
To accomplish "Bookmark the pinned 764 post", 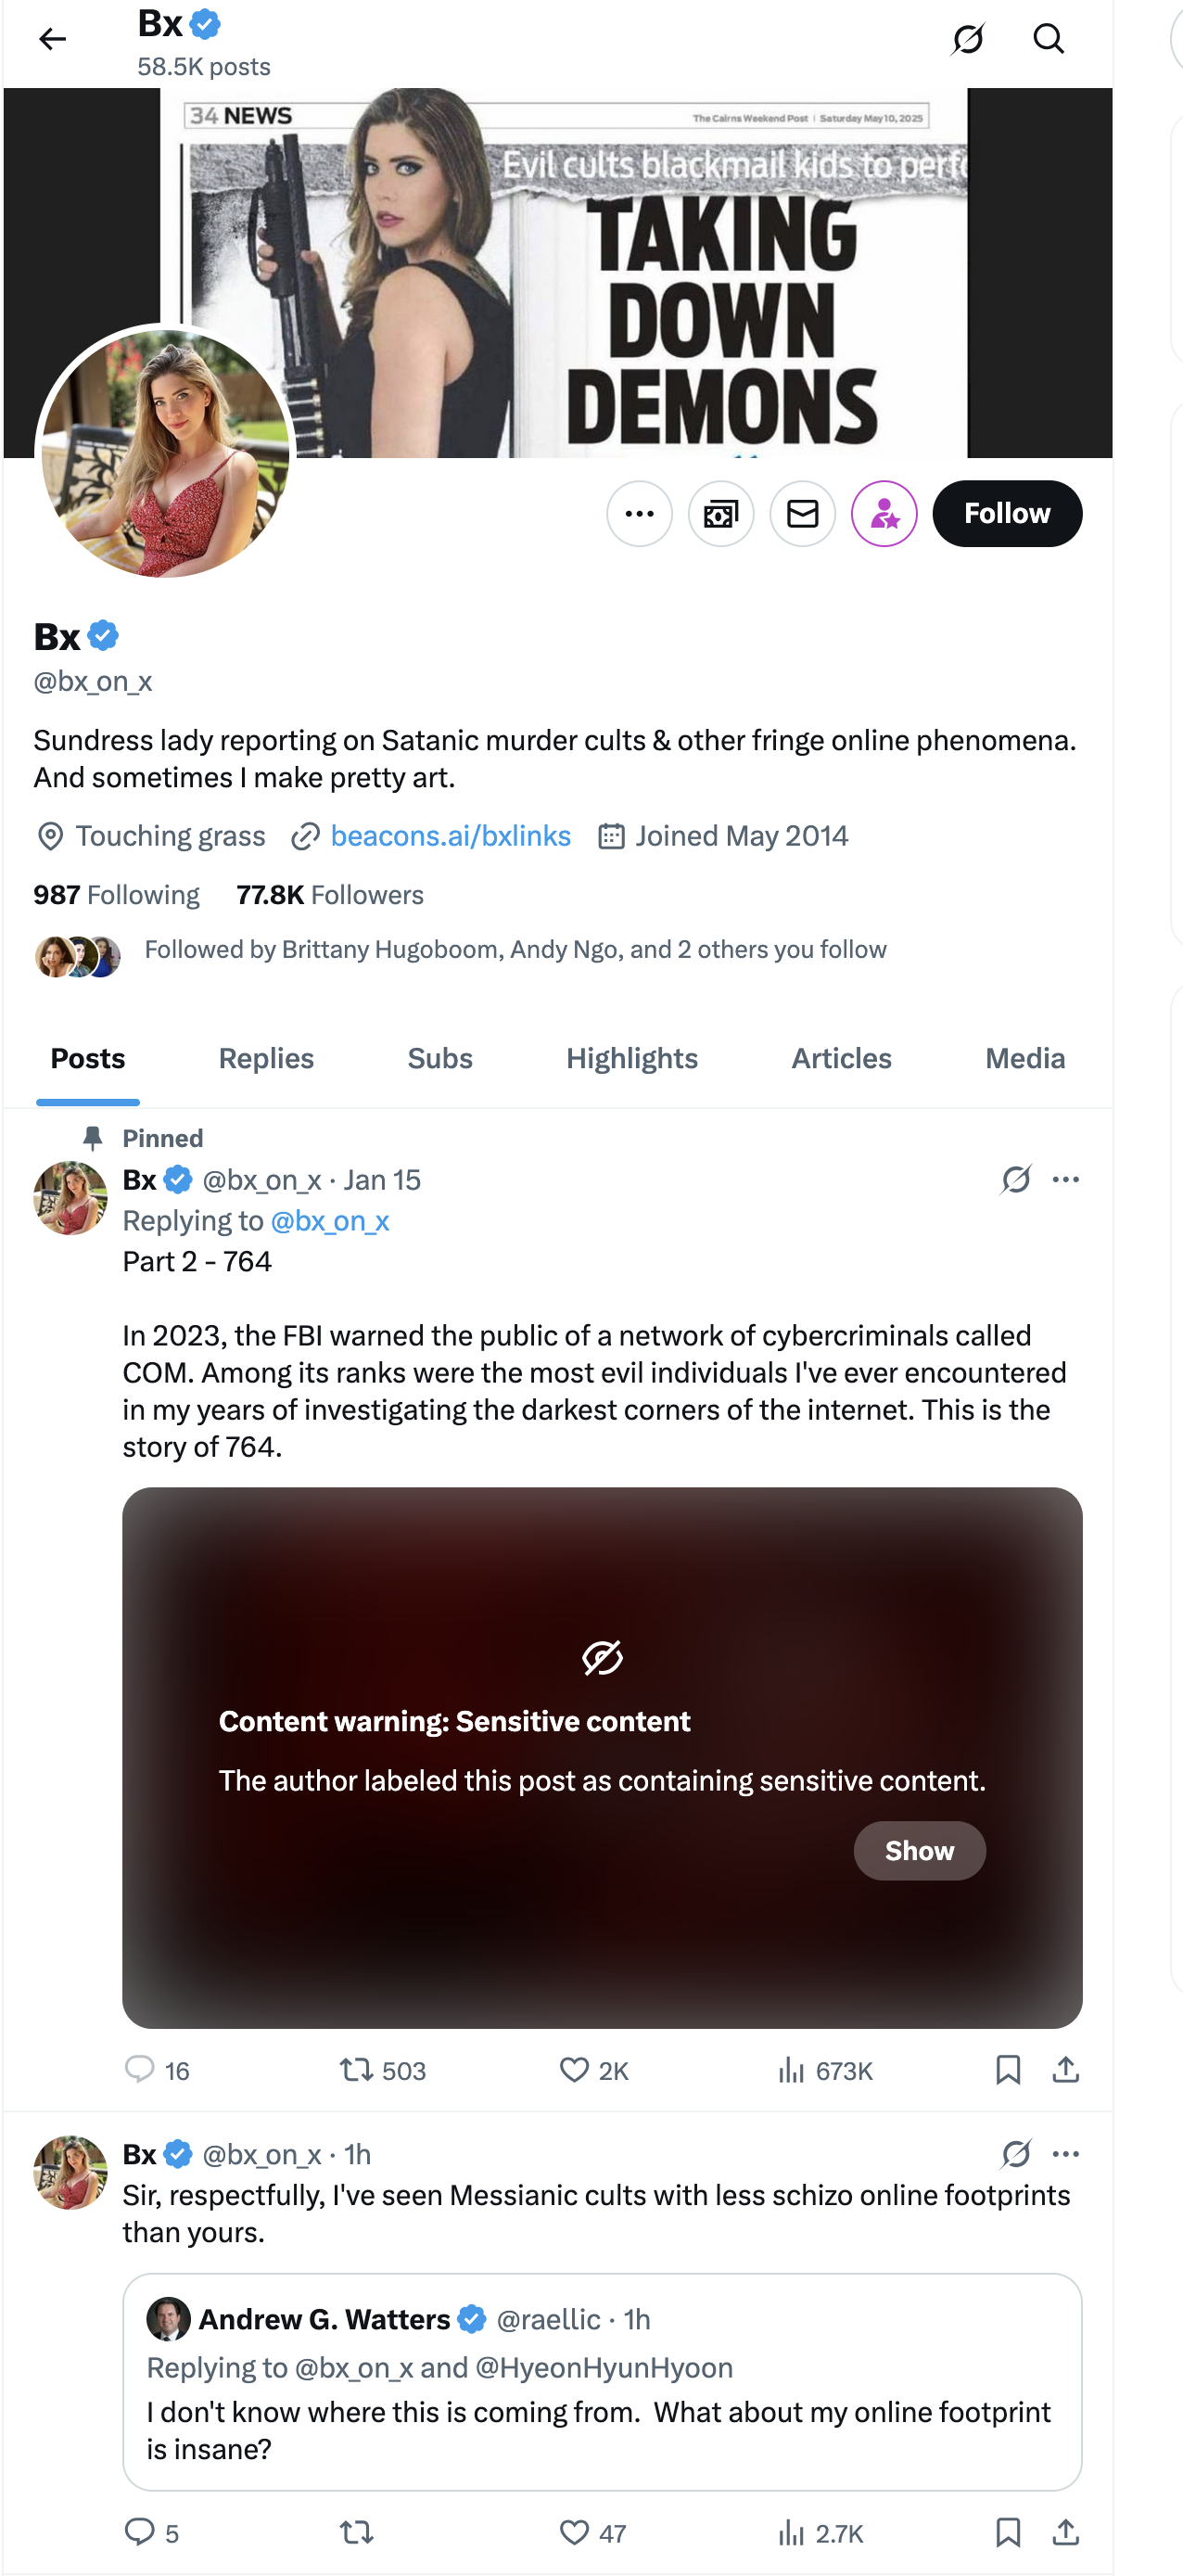I will (x=1008, y=2070).
